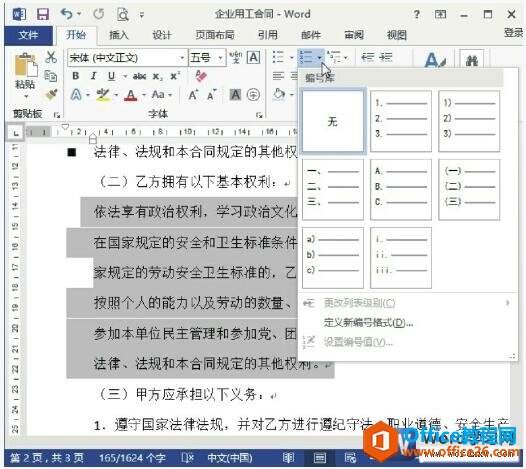The width and height of the screenshot is (526, 469).
Task: Expand the multilevel list dropdown
Action: 346,58
